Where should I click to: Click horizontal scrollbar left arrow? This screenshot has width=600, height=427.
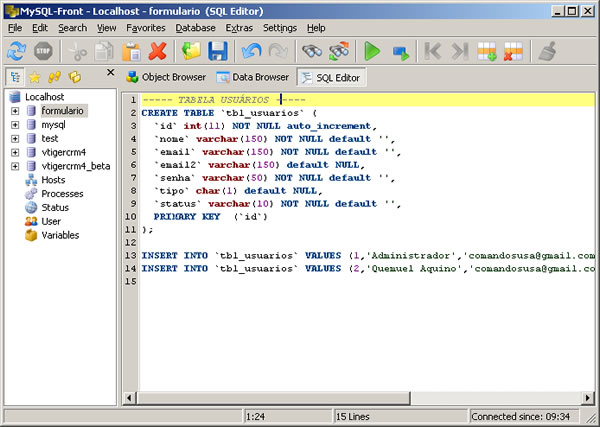[x=129, y=398]
